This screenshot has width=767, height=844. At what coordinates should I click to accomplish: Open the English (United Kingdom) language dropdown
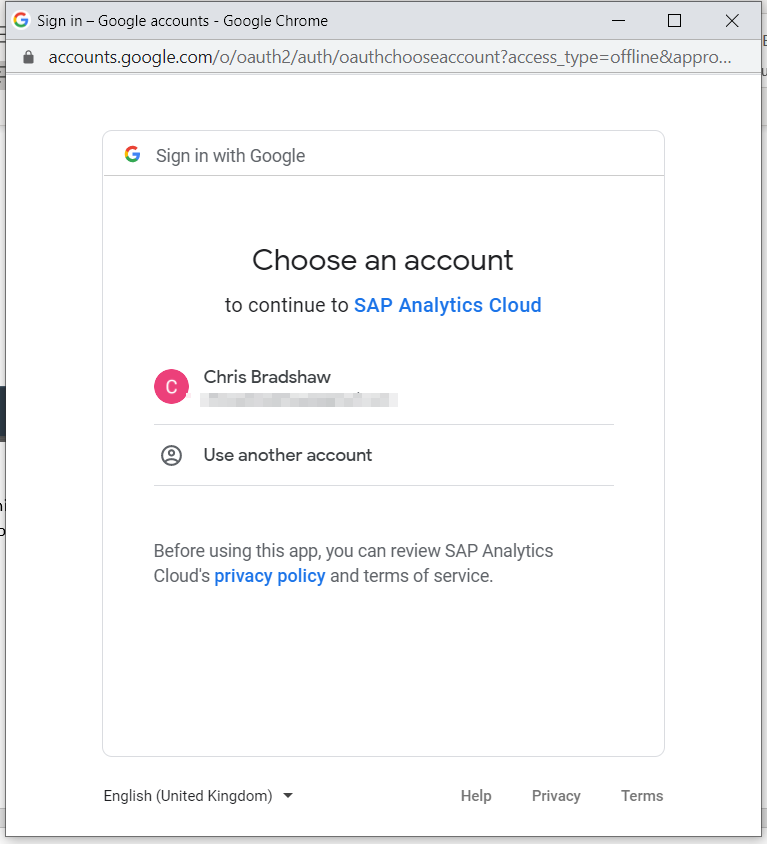pyautogui.click(x=198, y=796)
